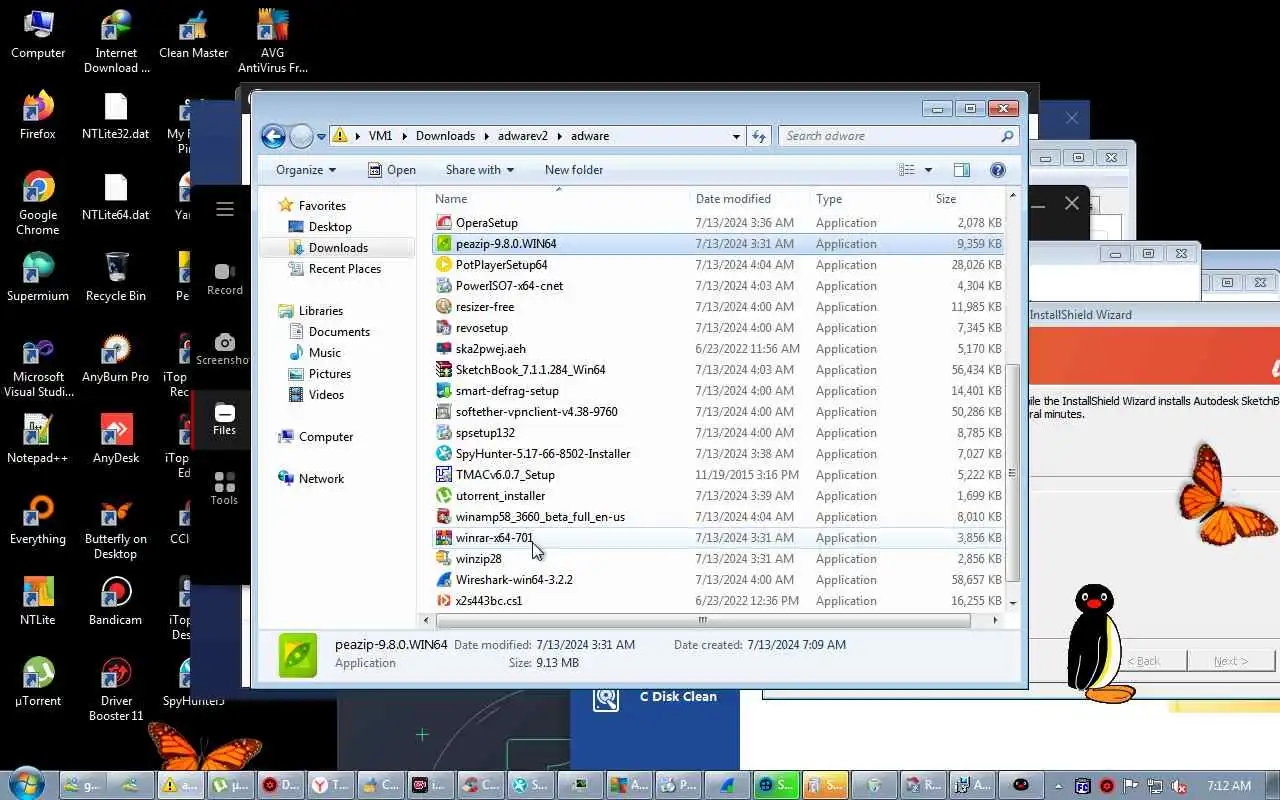The width and height of the screenshot is (1280, 800).
Task: Select the SpyHunter installer file icon
Action: [444, 454]
